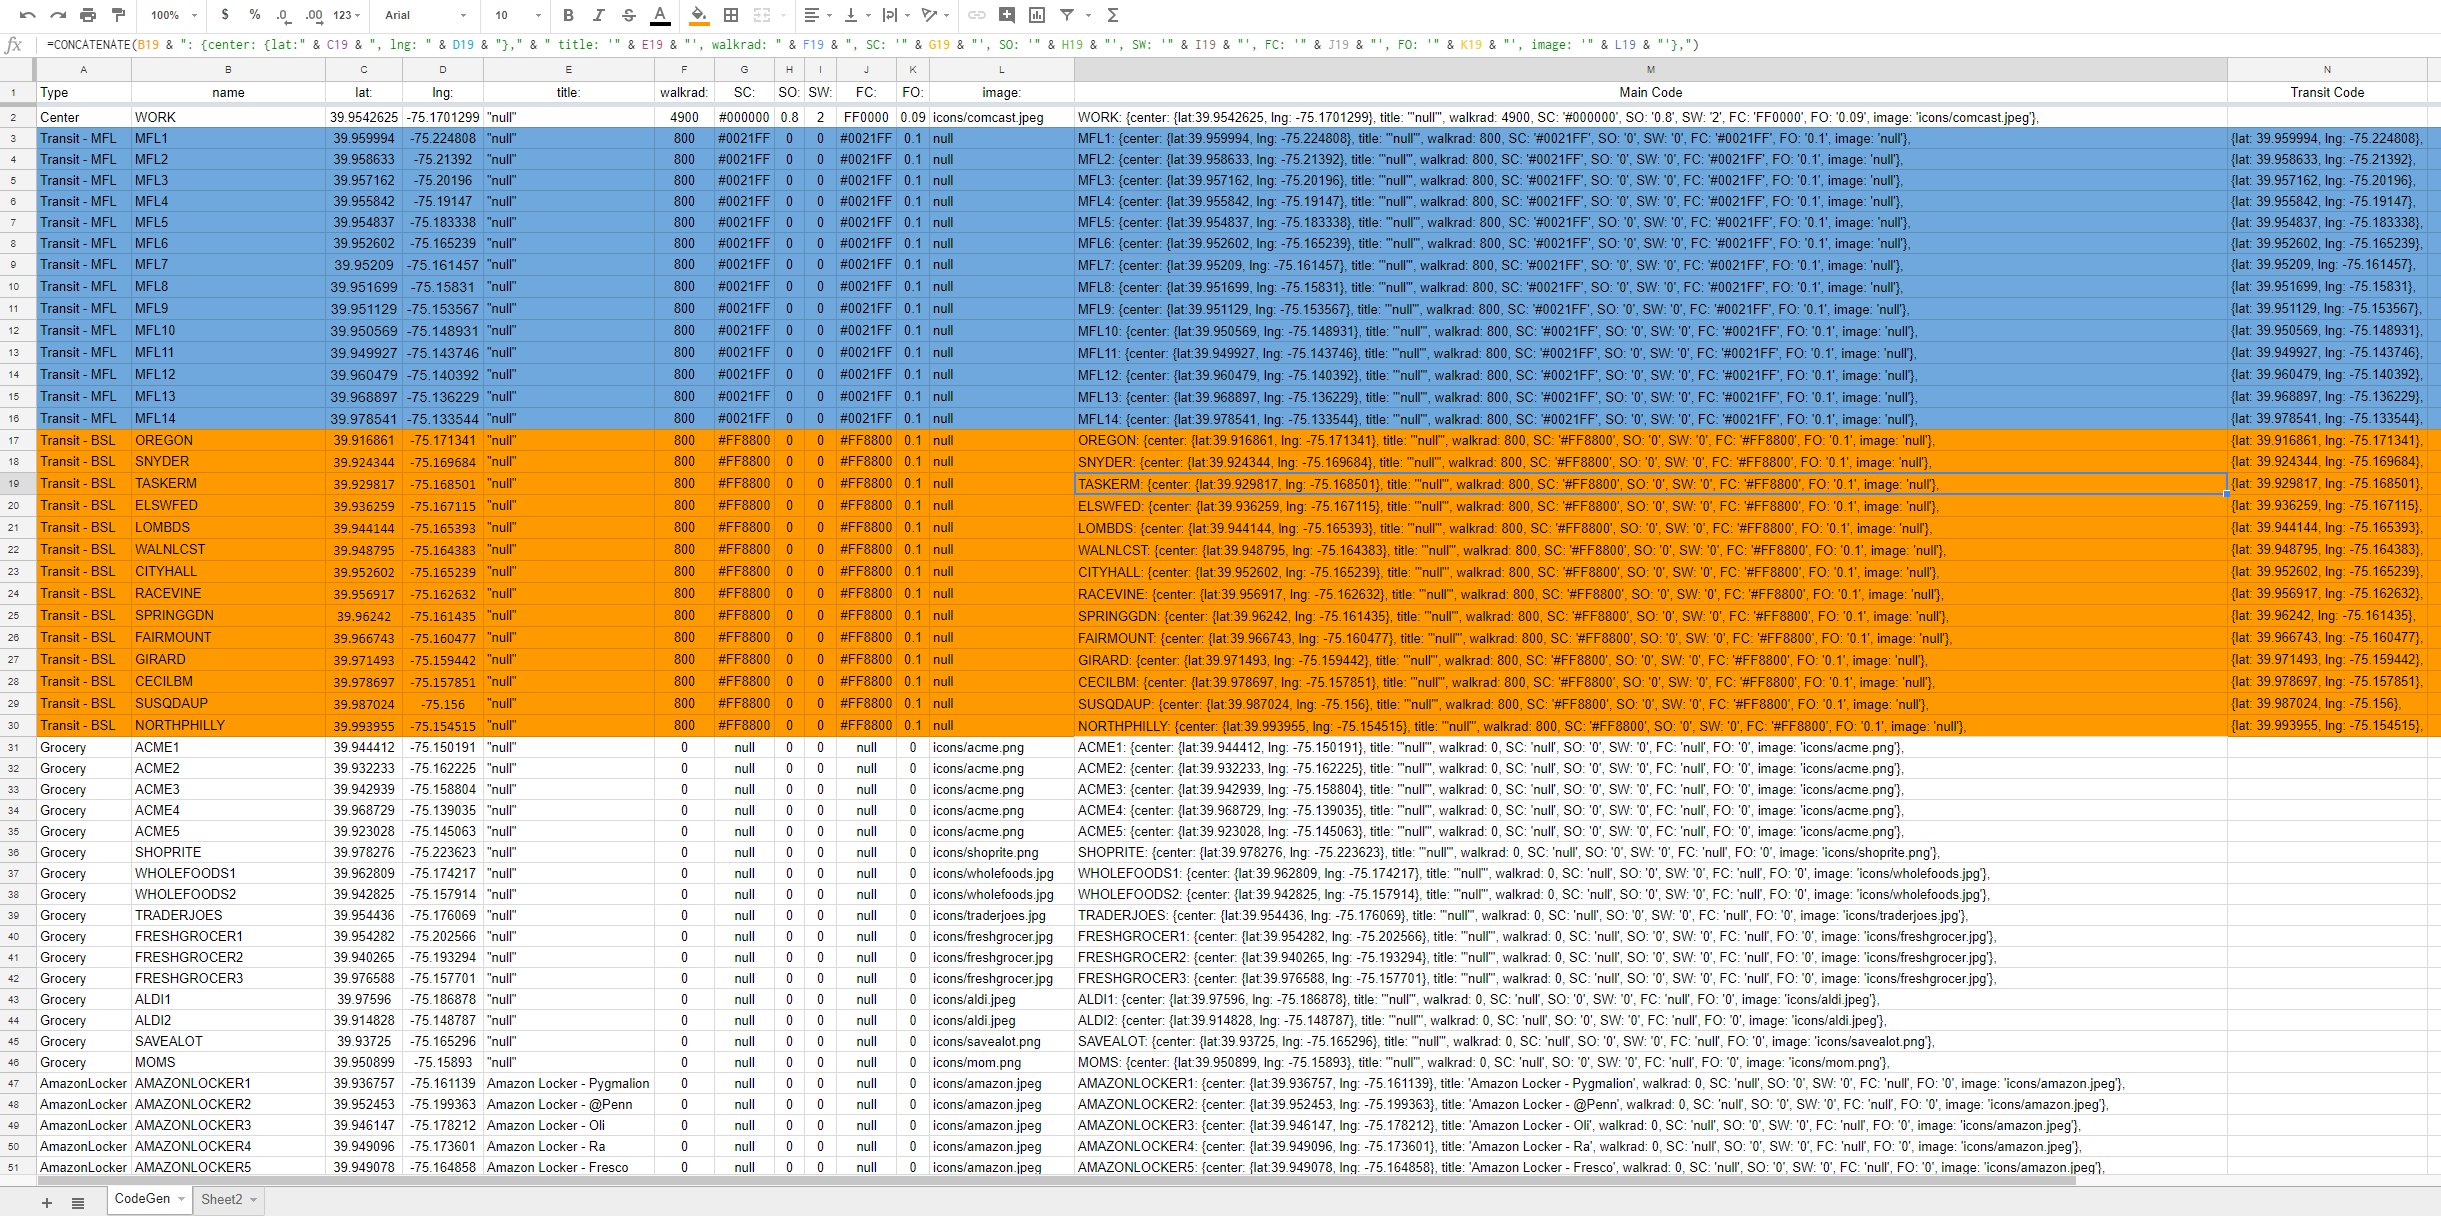Viewport: 2441px width, 1216px height.
Task: Activate the paint format tool
Action: [118, 15]
